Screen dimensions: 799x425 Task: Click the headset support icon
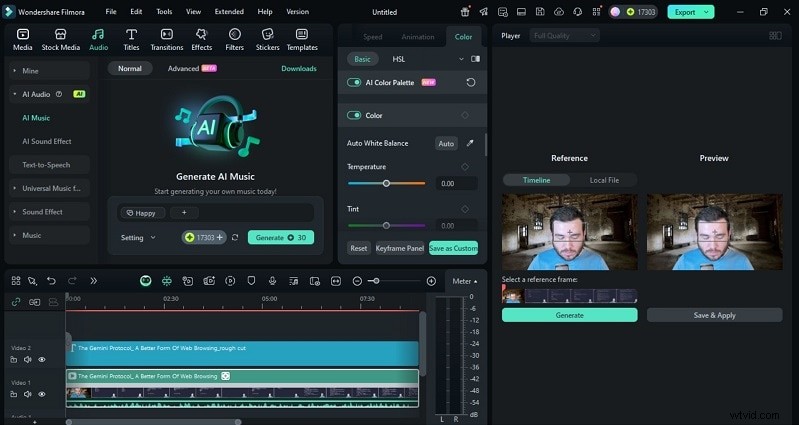(577, 12)
